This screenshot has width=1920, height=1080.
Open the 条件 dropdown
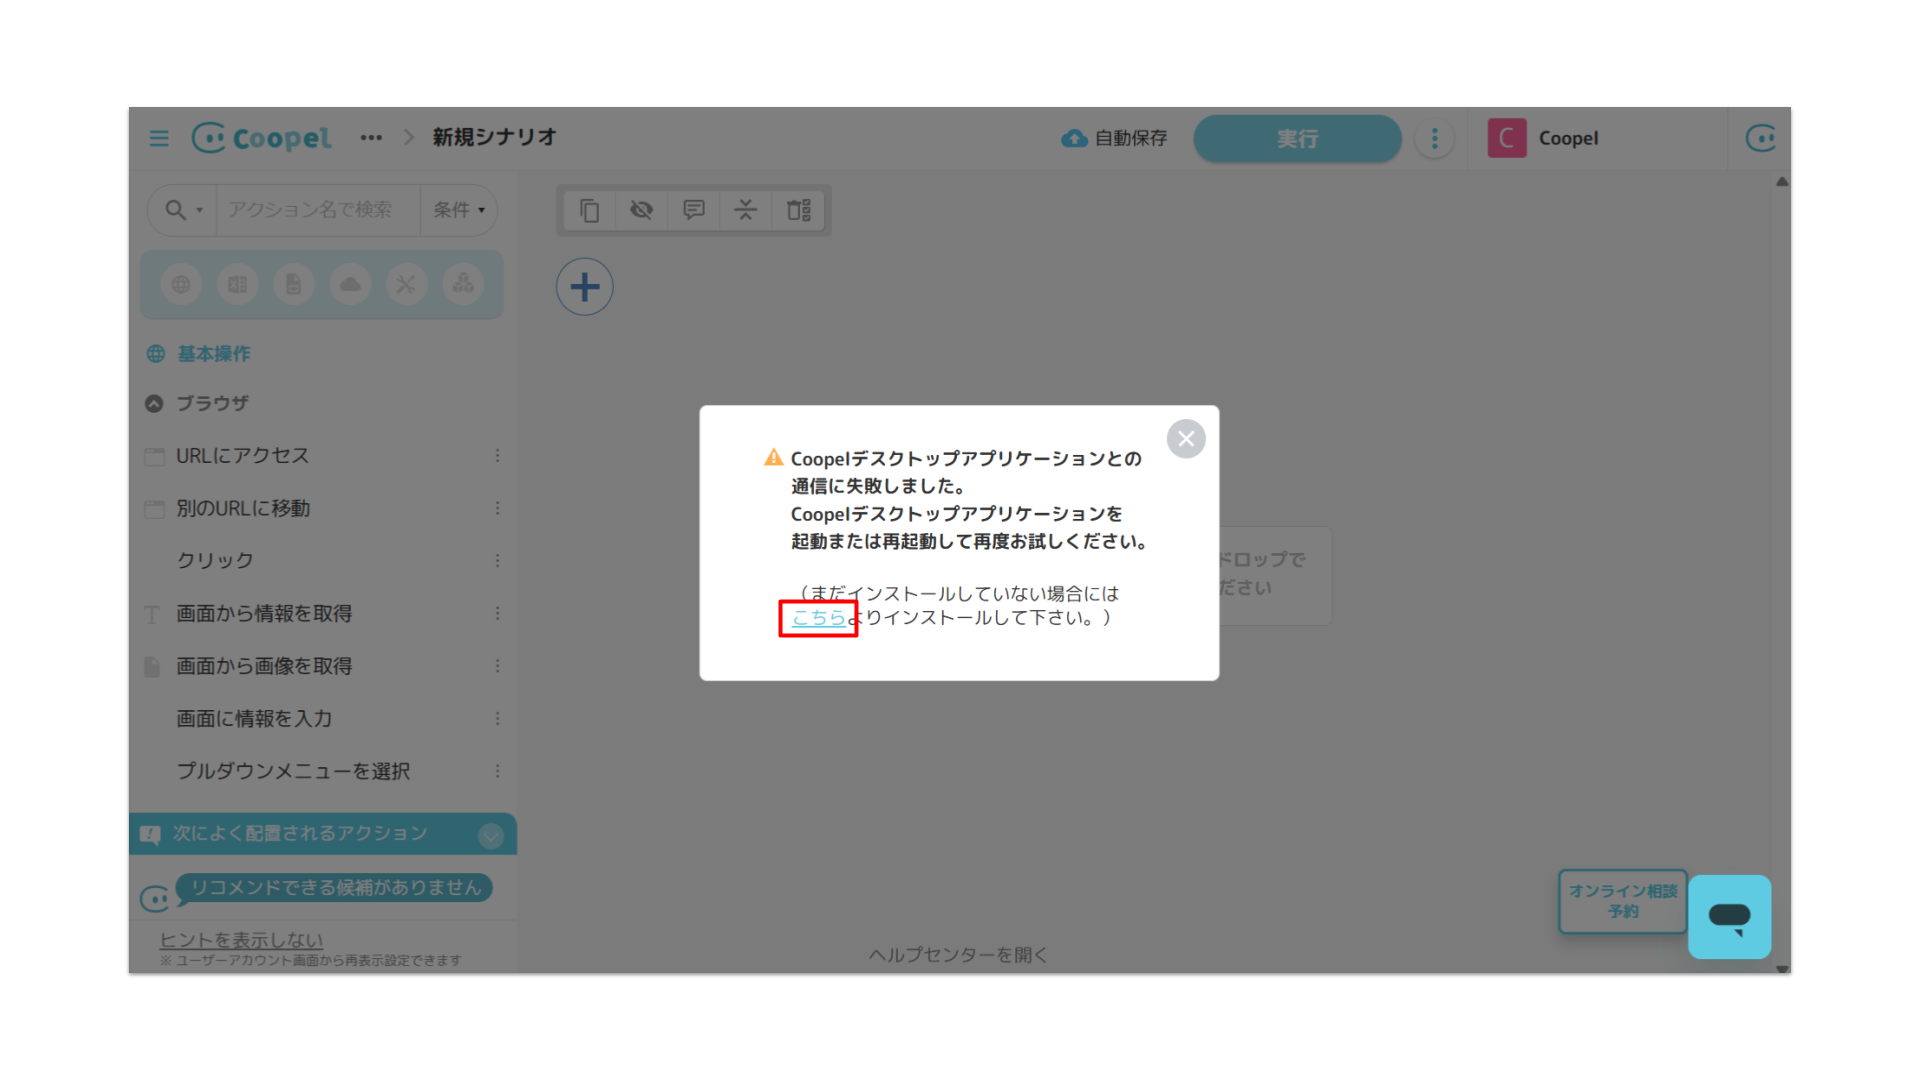click(458, 210)
